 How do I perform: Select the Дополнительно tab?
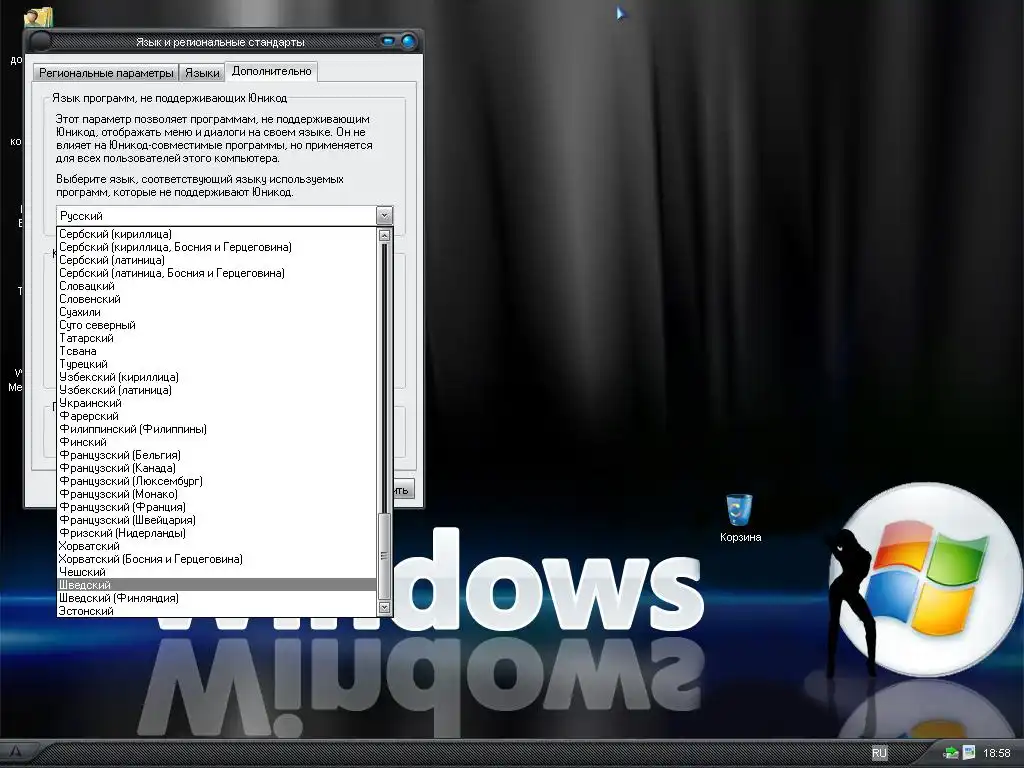pyautogui.click(x=272, y=71)
